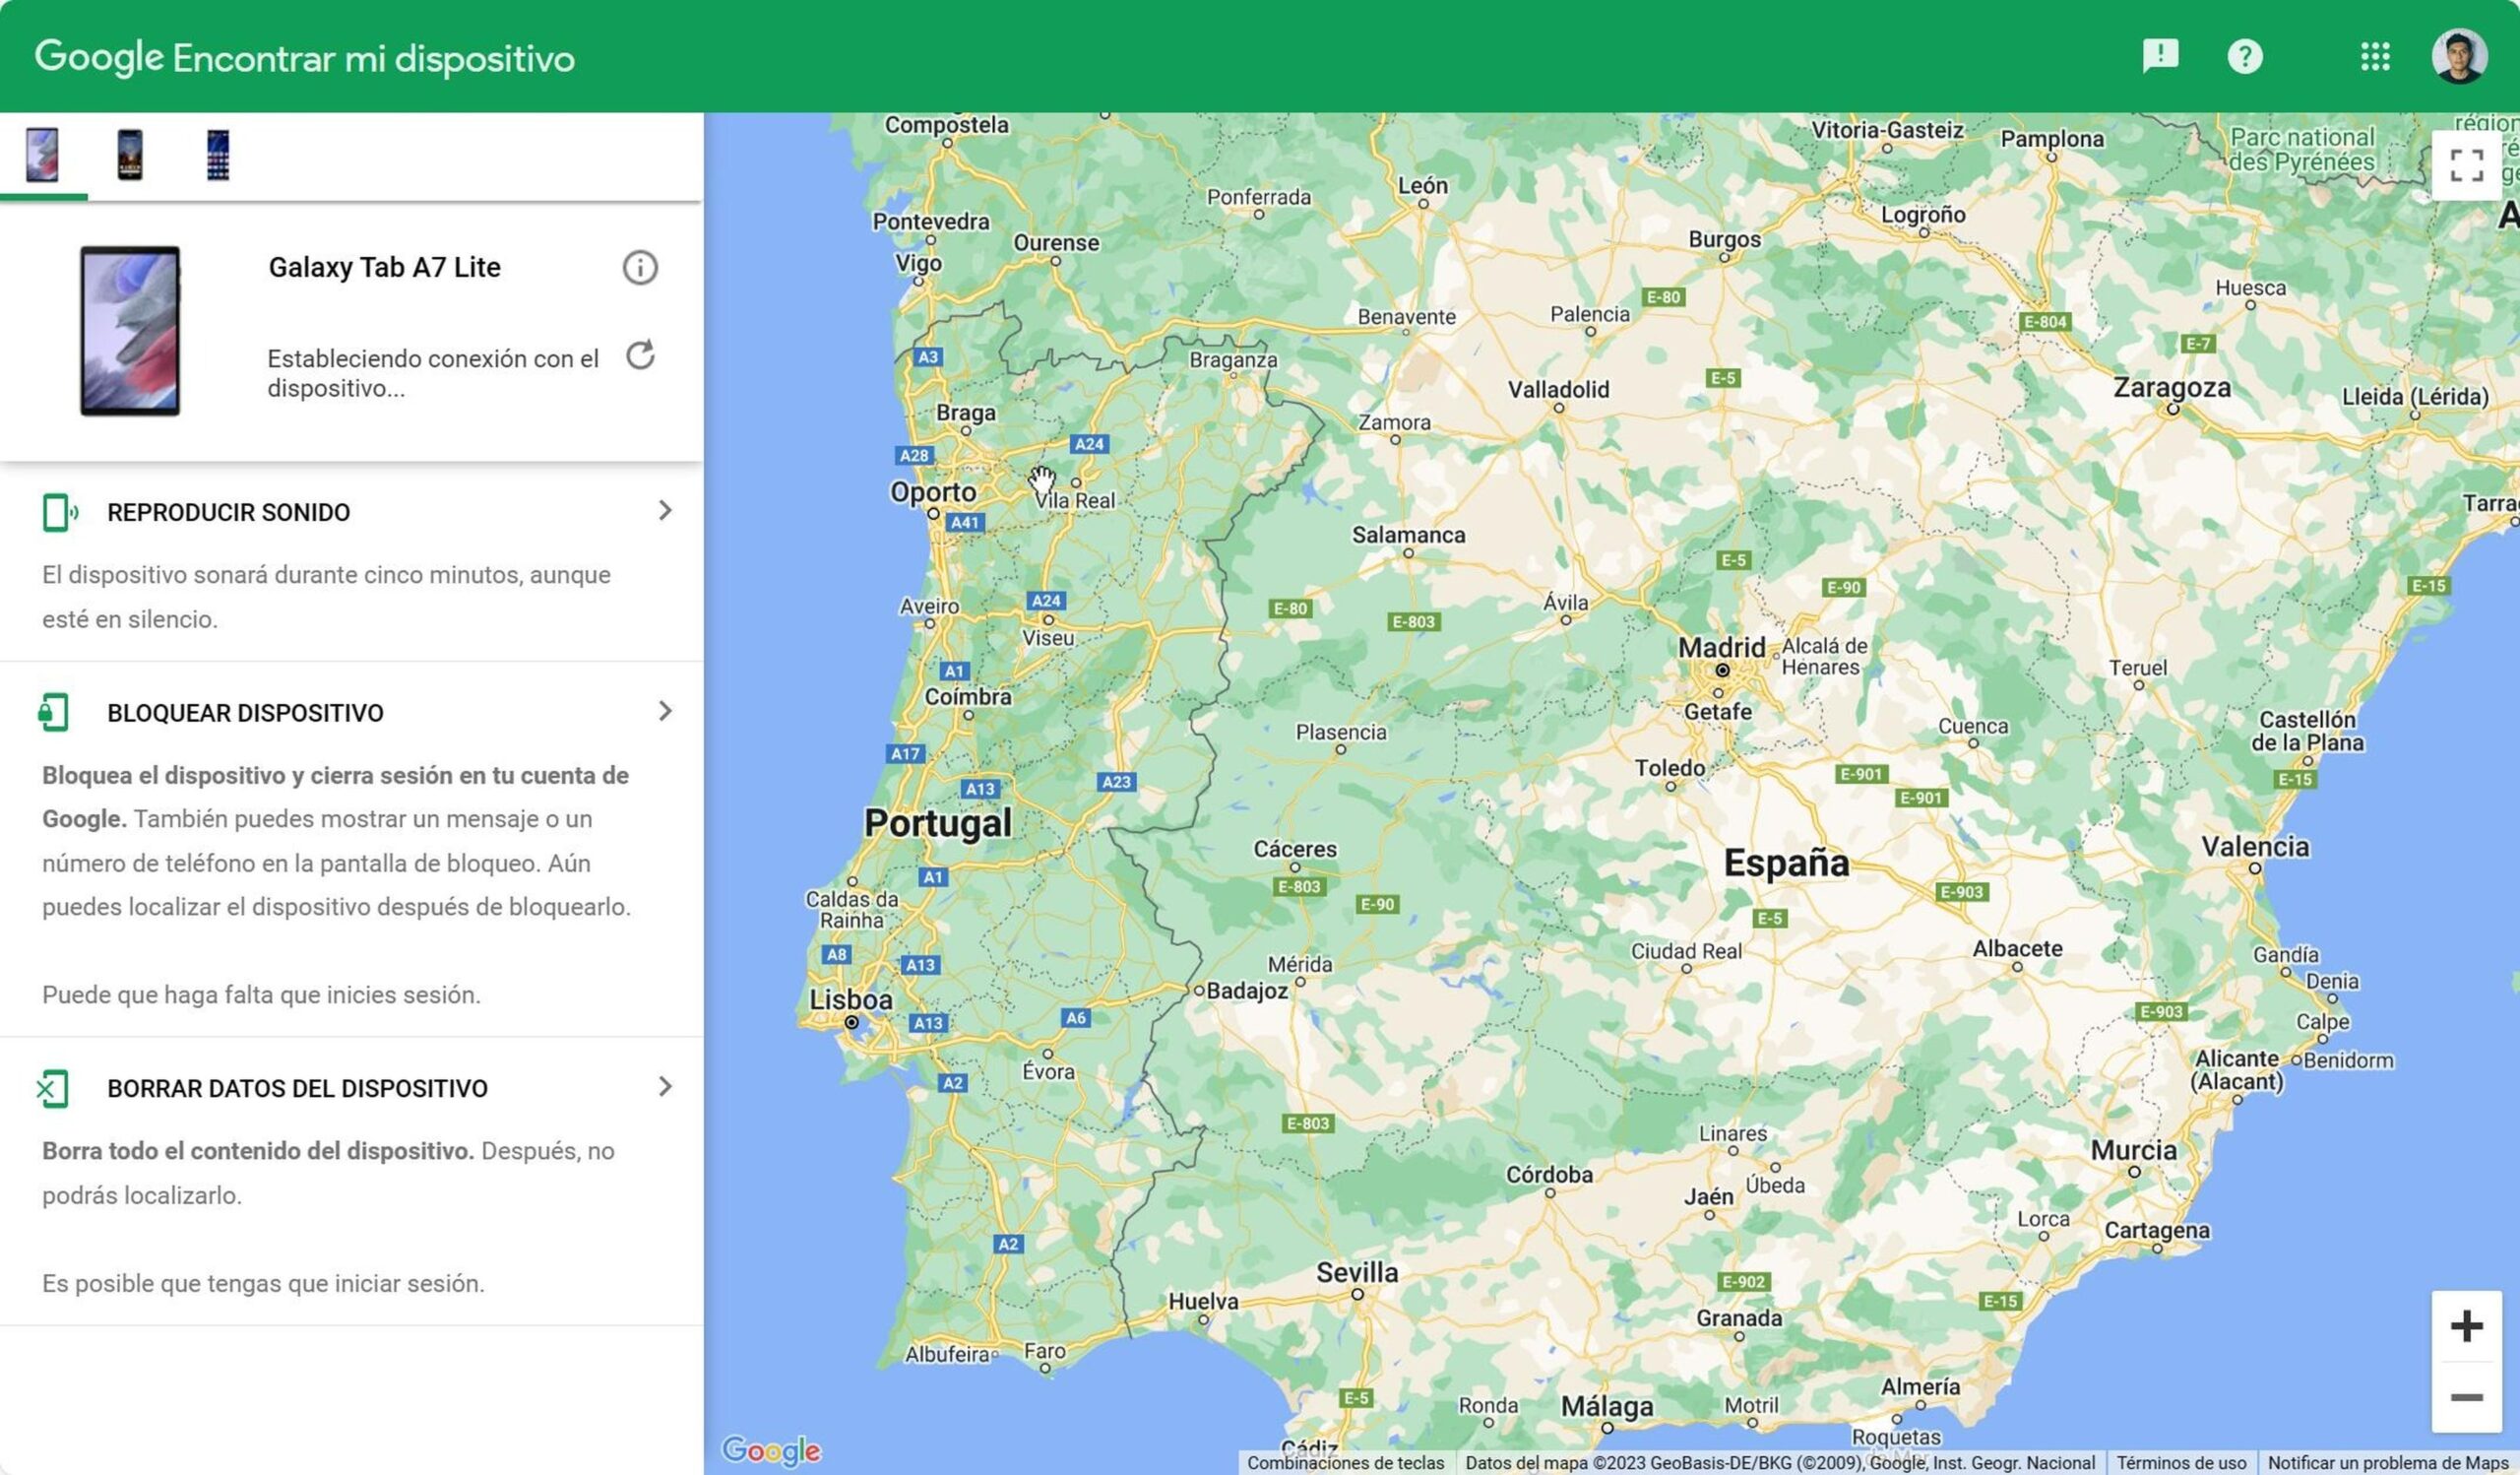The width and height of the screenshot is (2520, 1475).
Task: Click the Salamanca label on the map
Action: click(x=1408, y=535)
